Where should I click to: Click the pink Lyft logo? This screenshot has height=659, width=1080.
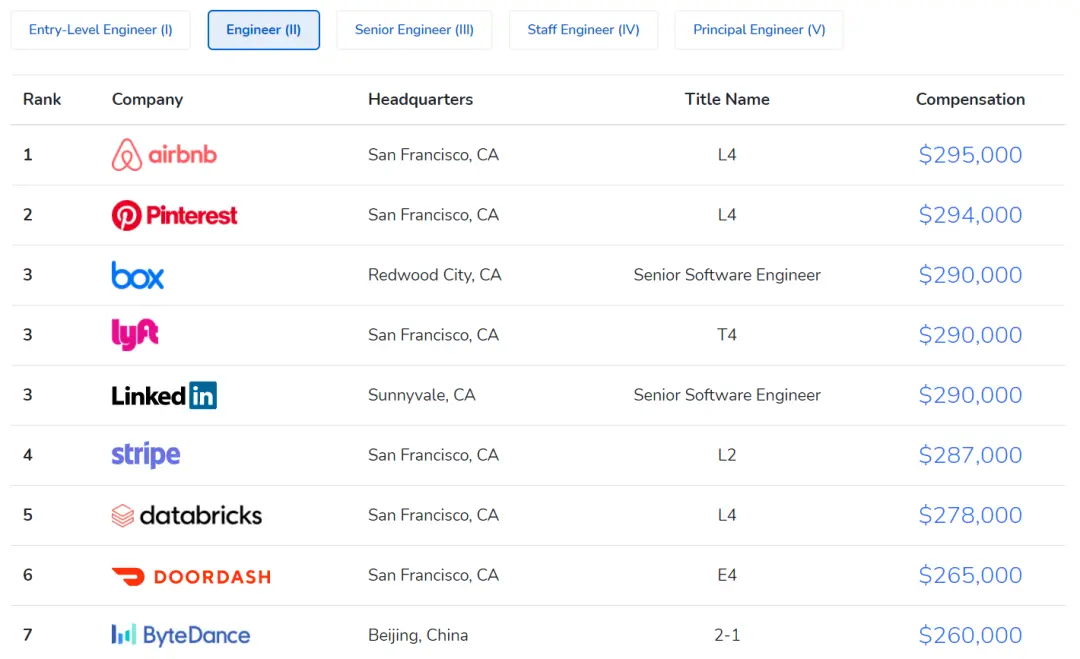tap(135, 335)
